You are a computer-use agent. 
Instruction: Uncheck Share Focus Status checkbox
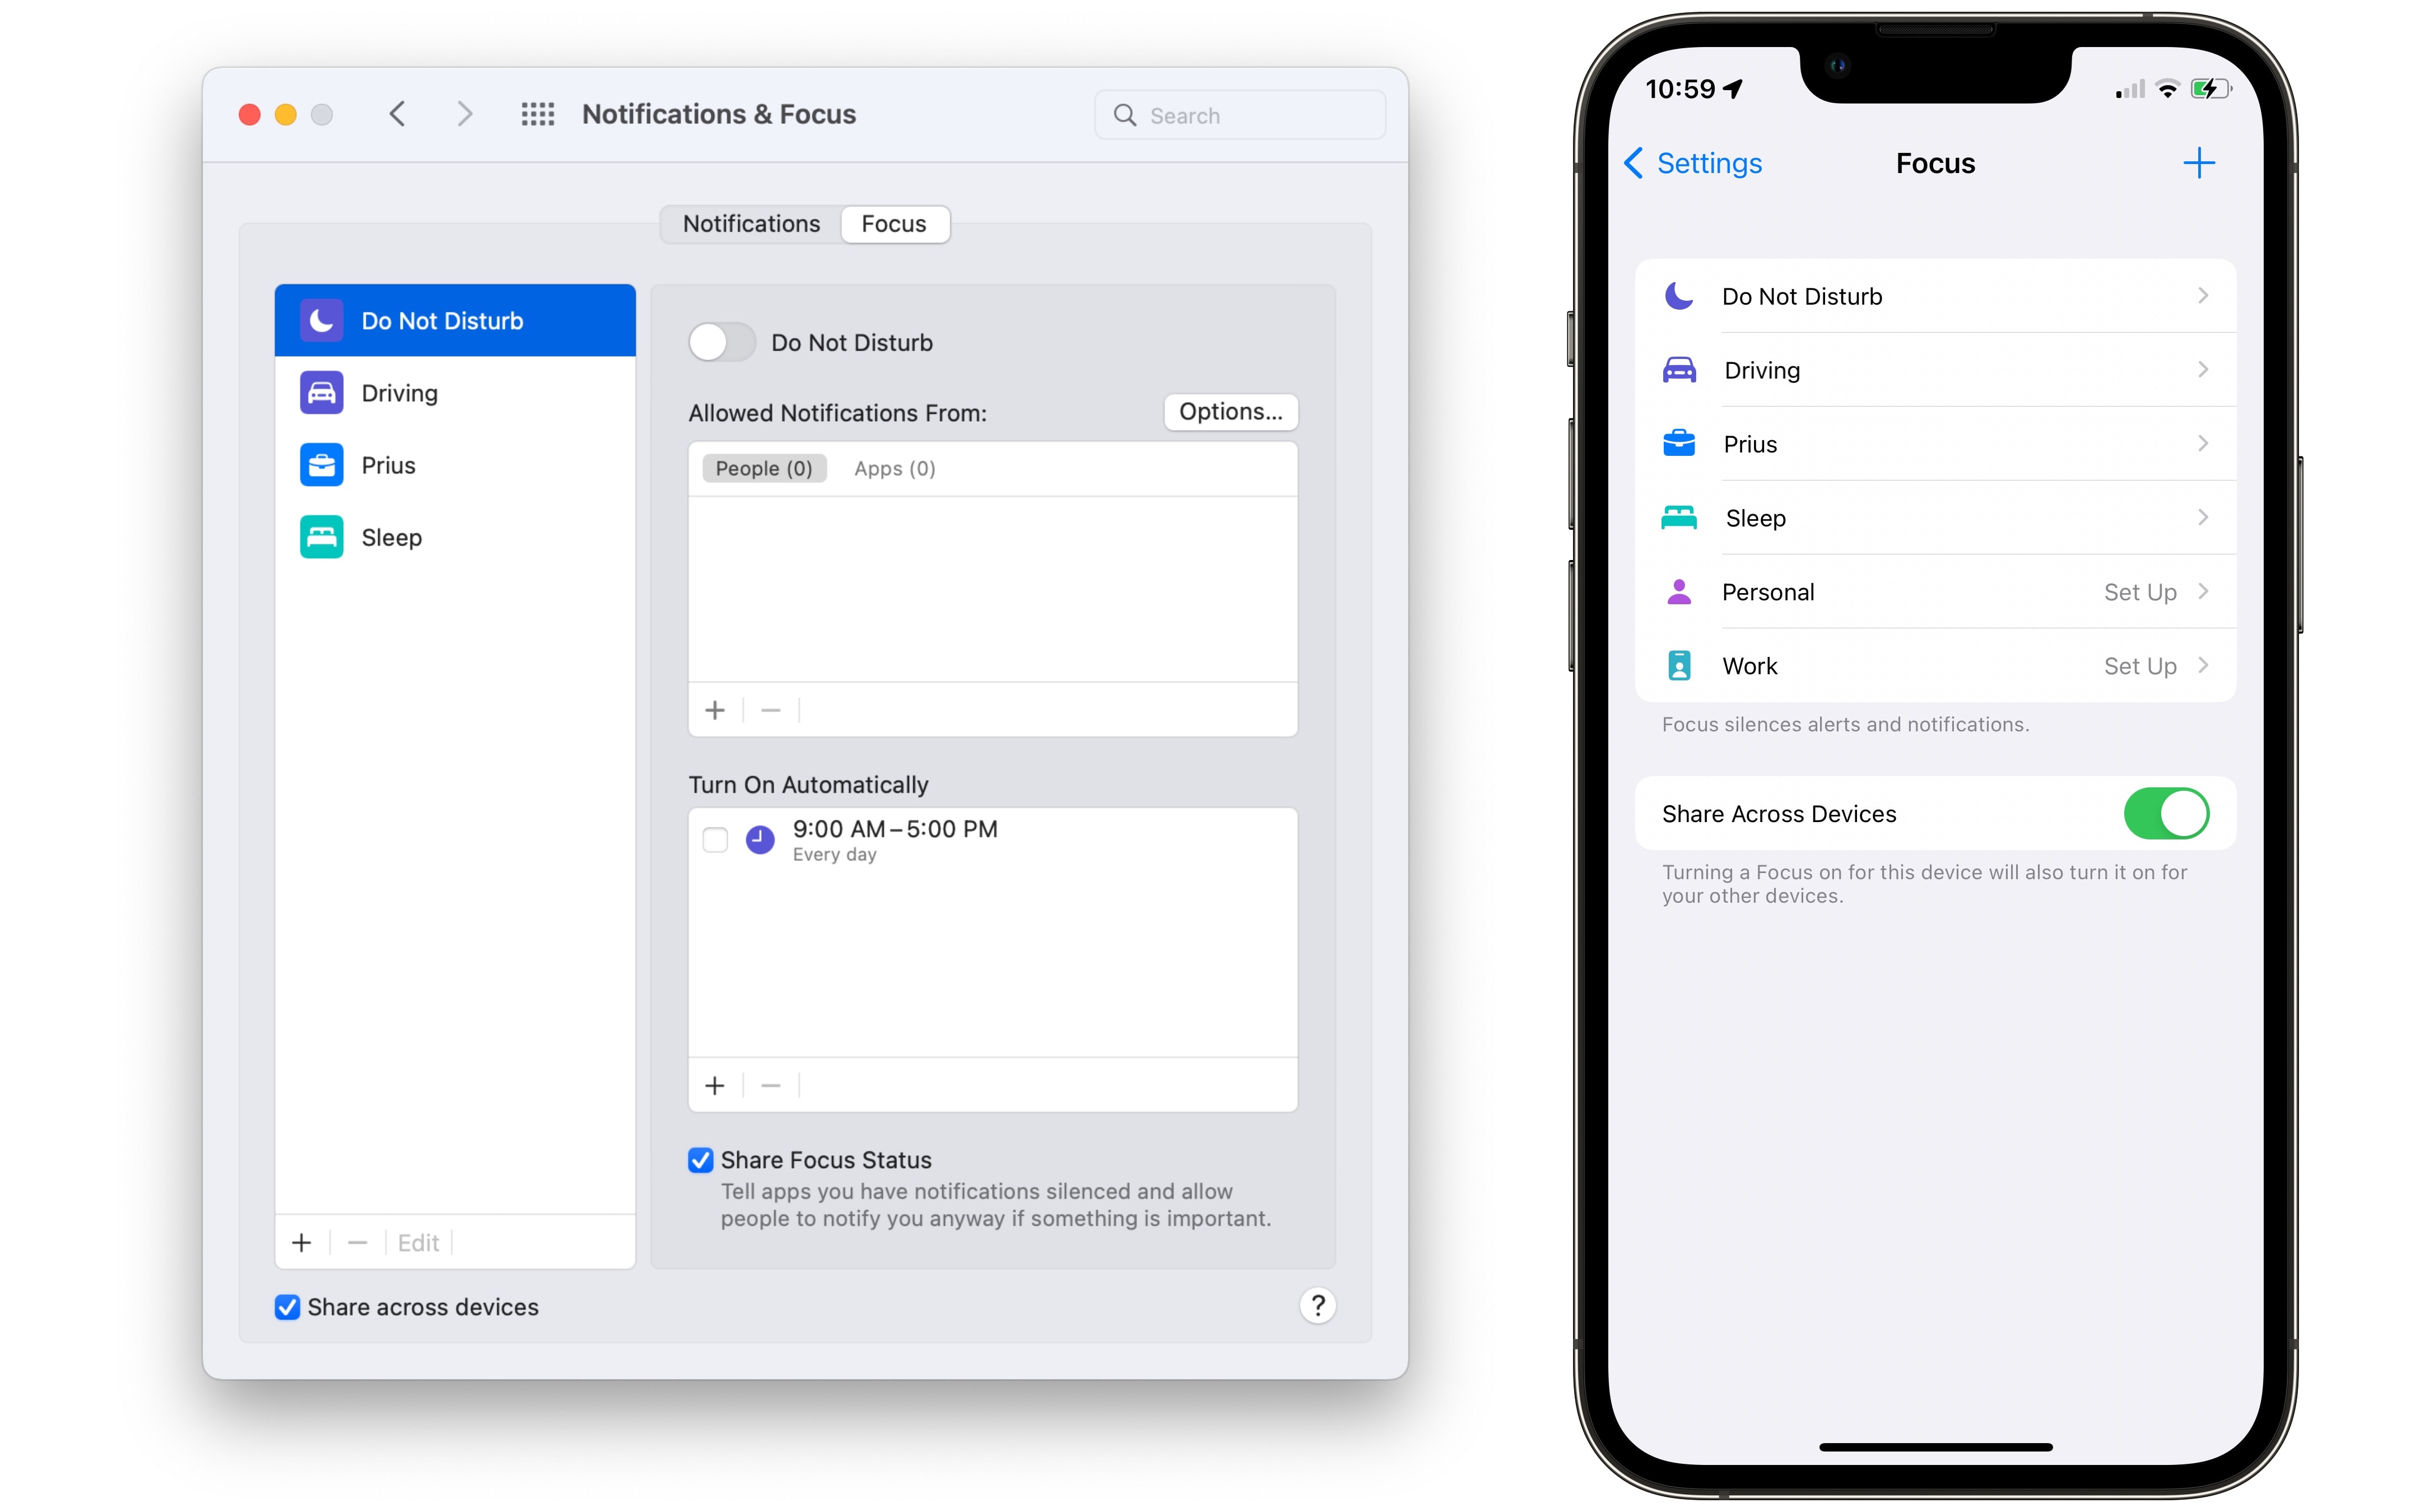(x=700, y=1160)
